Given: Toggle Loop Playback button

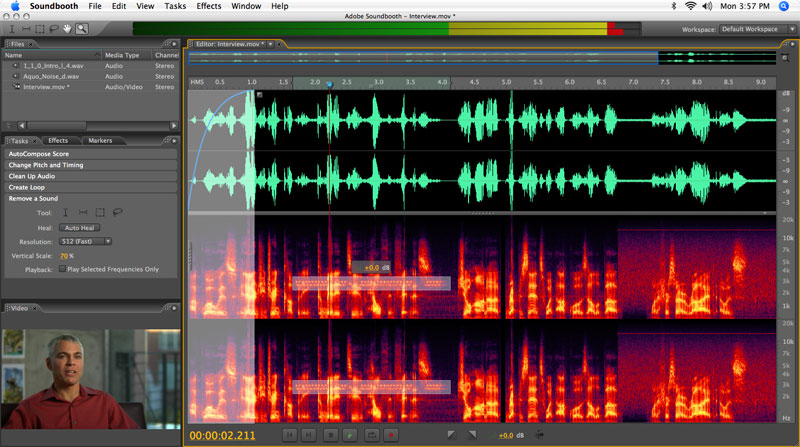Looking at the screenshot, I should tap(371, 435).
